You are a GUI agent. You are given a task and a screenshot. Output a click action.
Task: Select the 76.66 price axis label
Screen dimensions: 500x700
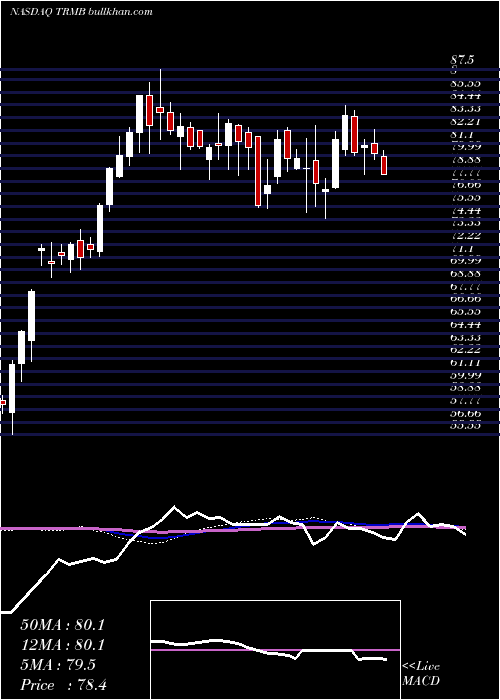465,184
